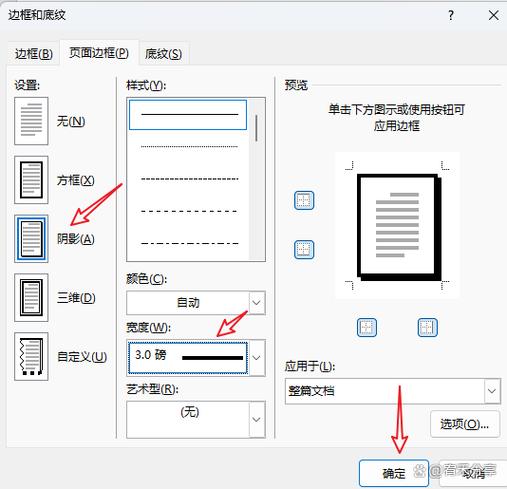
Task: Switch to the 边框(B) tab
Action: 34,54
